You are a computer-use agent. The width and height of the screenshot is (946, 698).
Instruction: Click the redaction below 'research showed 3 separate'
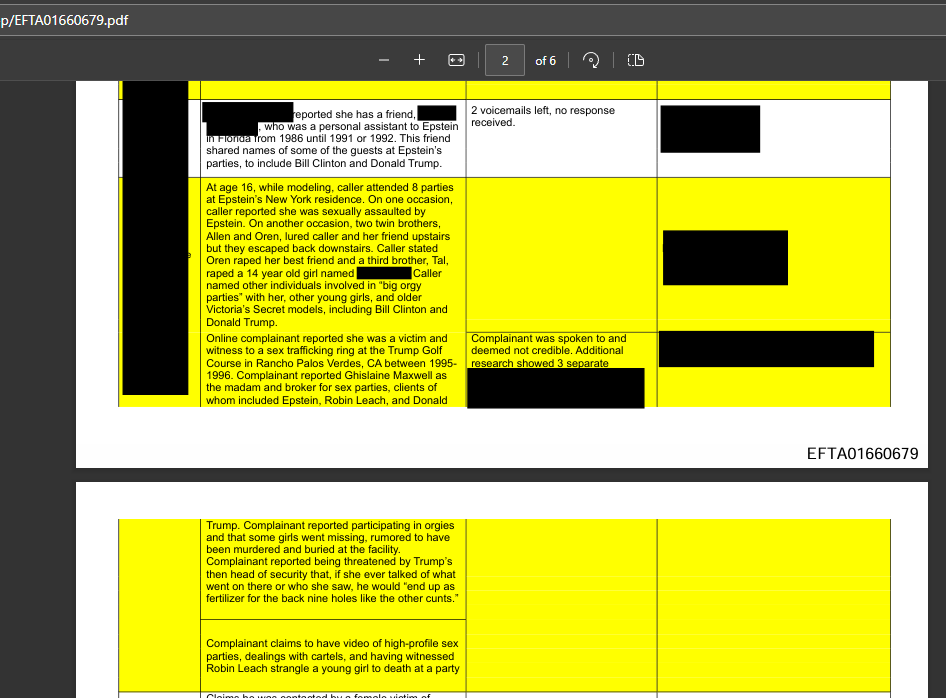click(555, 388)
